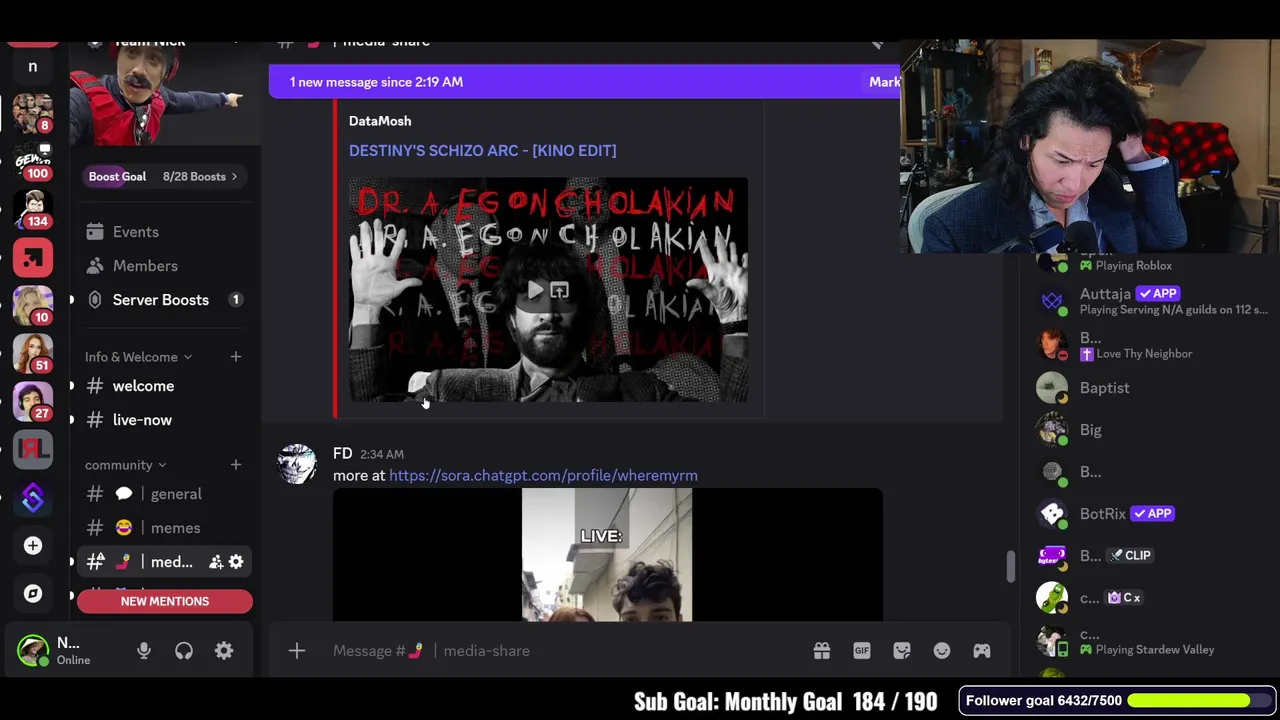The image size is (1280, 720).
Task: Add channel to Info & Welcome category
Action: [x=236, y=357]
